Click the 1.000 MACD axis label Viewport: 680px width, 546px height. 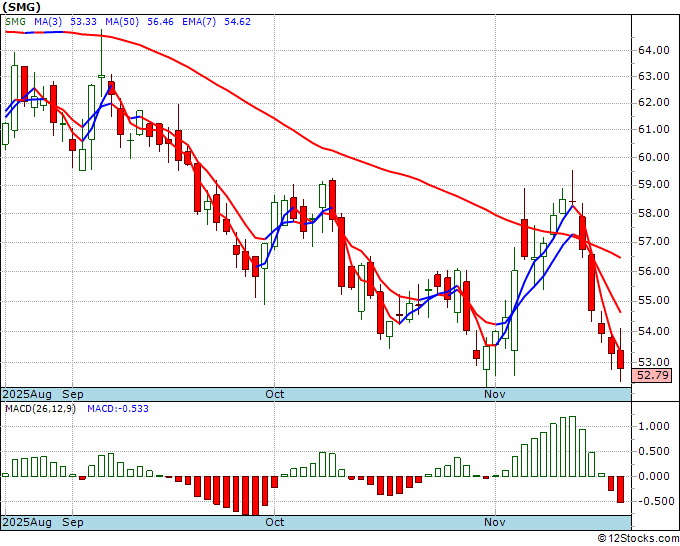pos(654,426)
